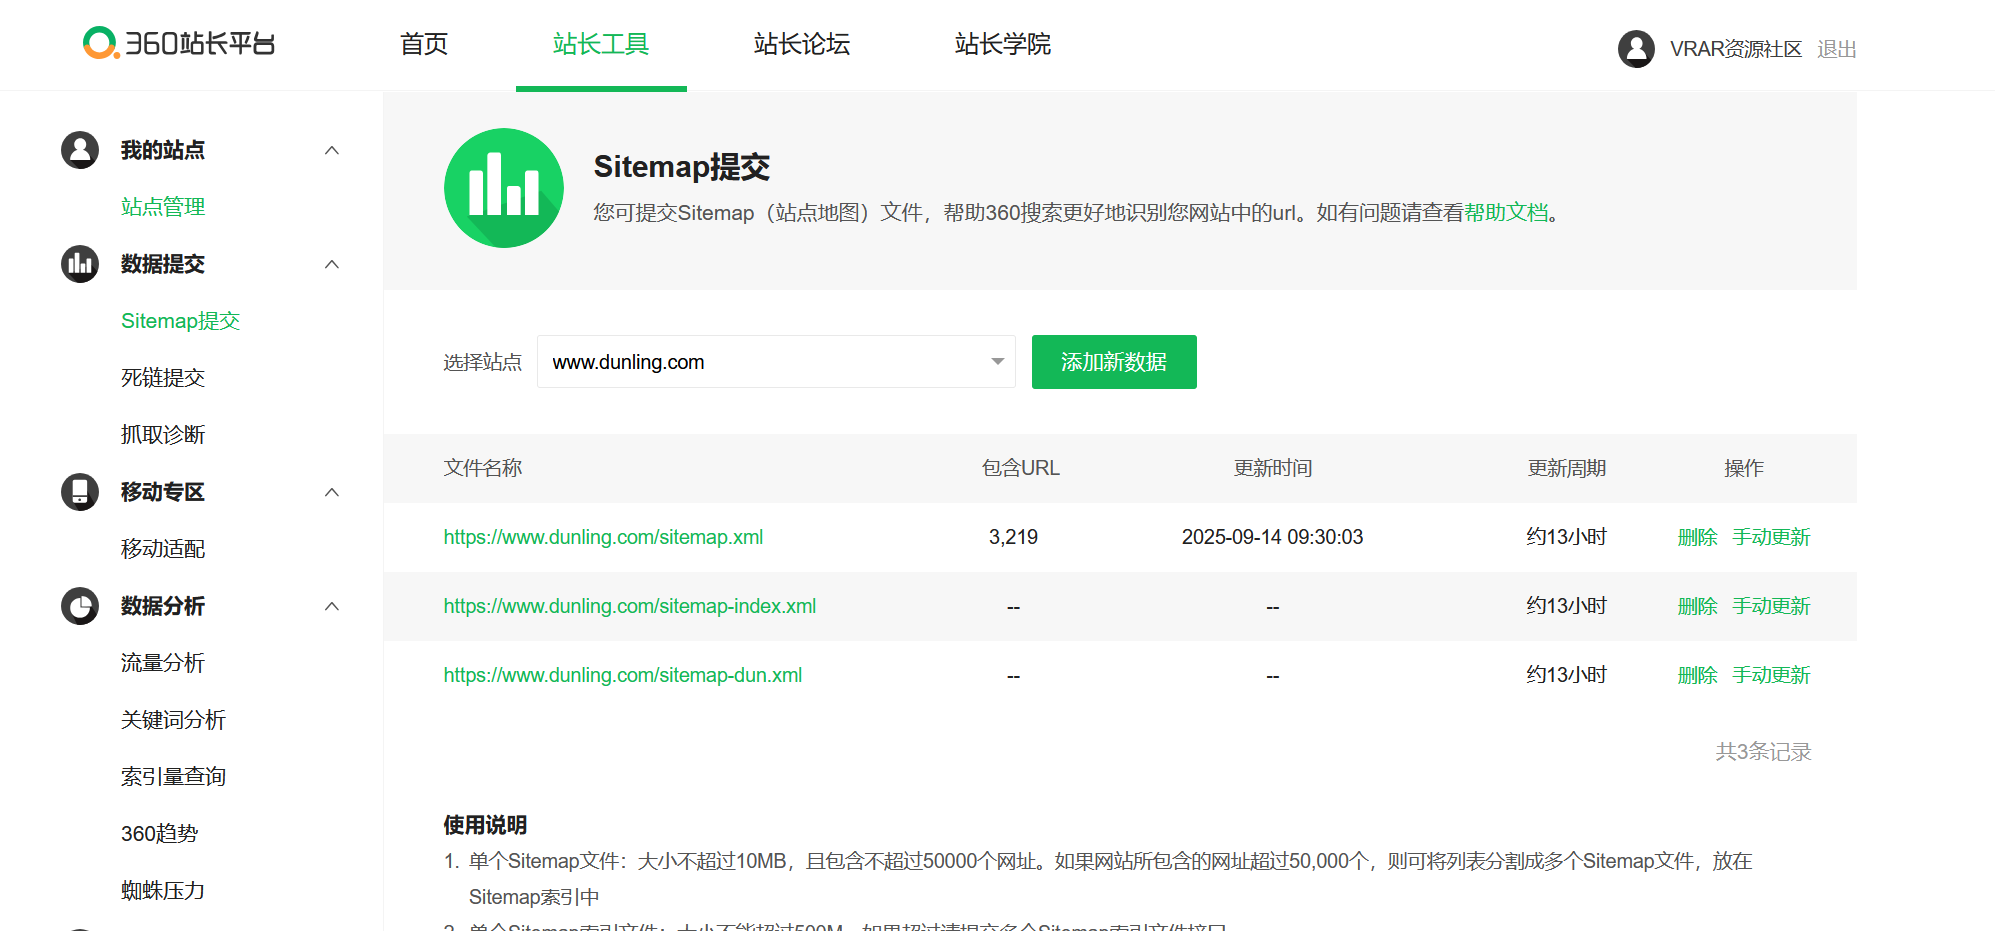Open the 选择站点 dropdown showing www.dunling.com
This screenshot has height=931, width=1995.
tap(776, 362)
